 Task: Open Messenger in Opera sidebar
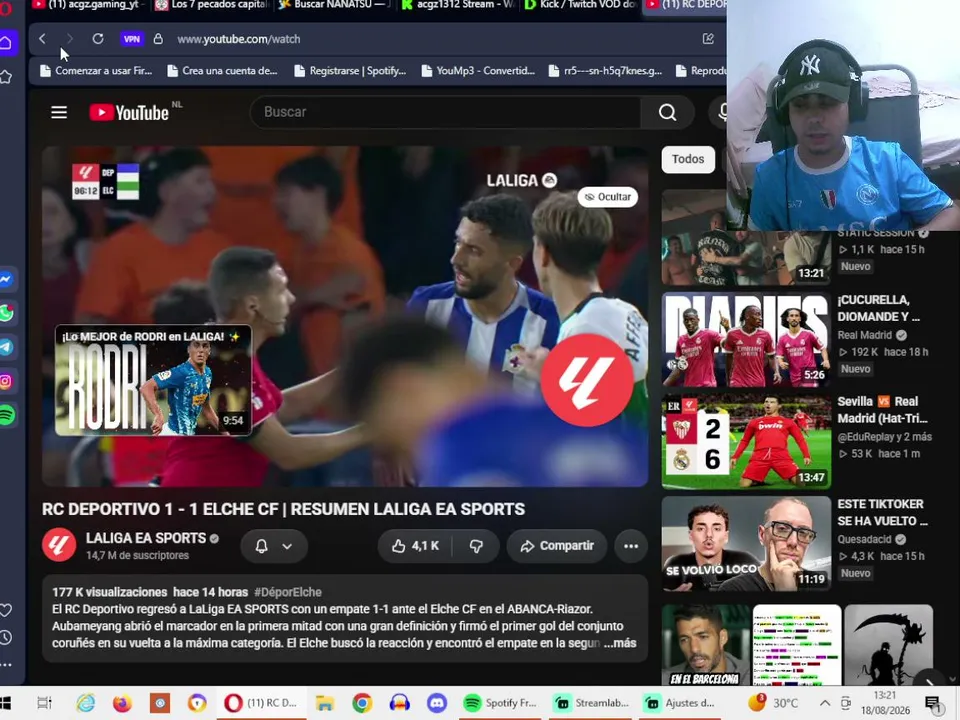click(6, 279)
